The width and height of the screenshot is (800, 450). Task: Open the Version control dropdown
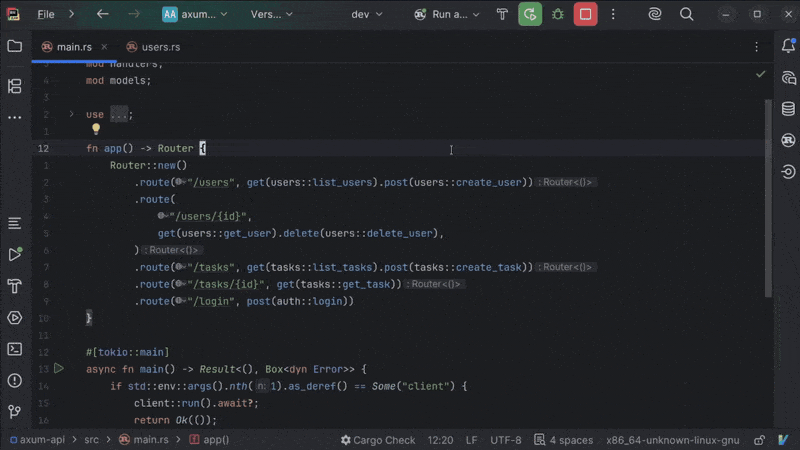271,14
